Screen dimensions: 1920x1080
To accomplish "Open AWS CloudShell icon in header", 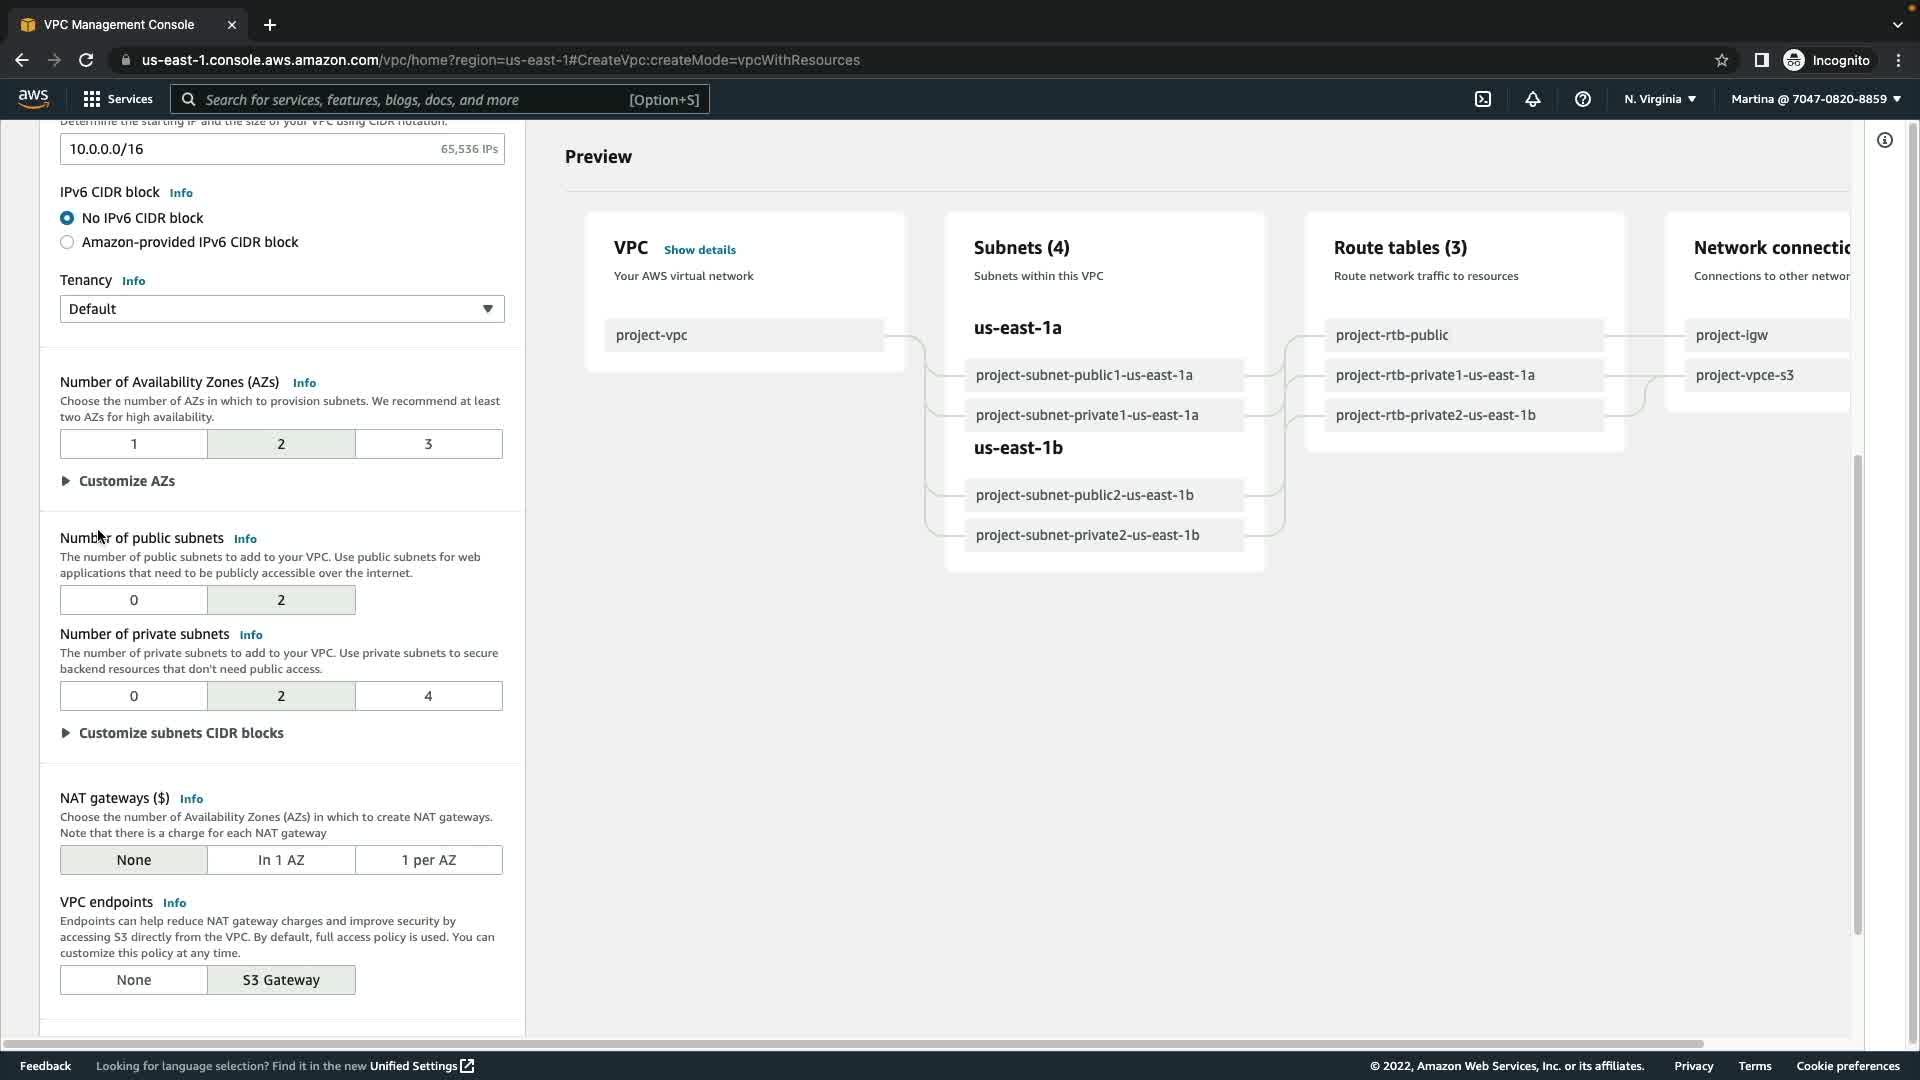I will pos(1483,99).
